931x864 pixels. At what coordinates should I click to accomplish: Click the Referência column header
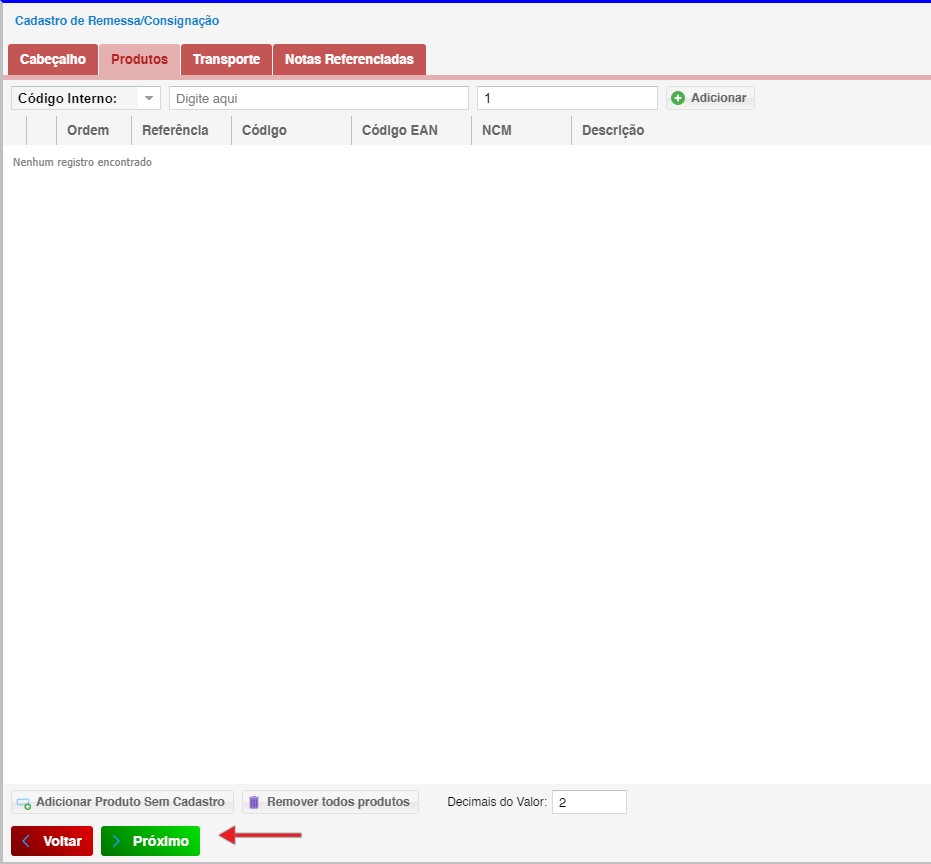click(x=175, y=130)
